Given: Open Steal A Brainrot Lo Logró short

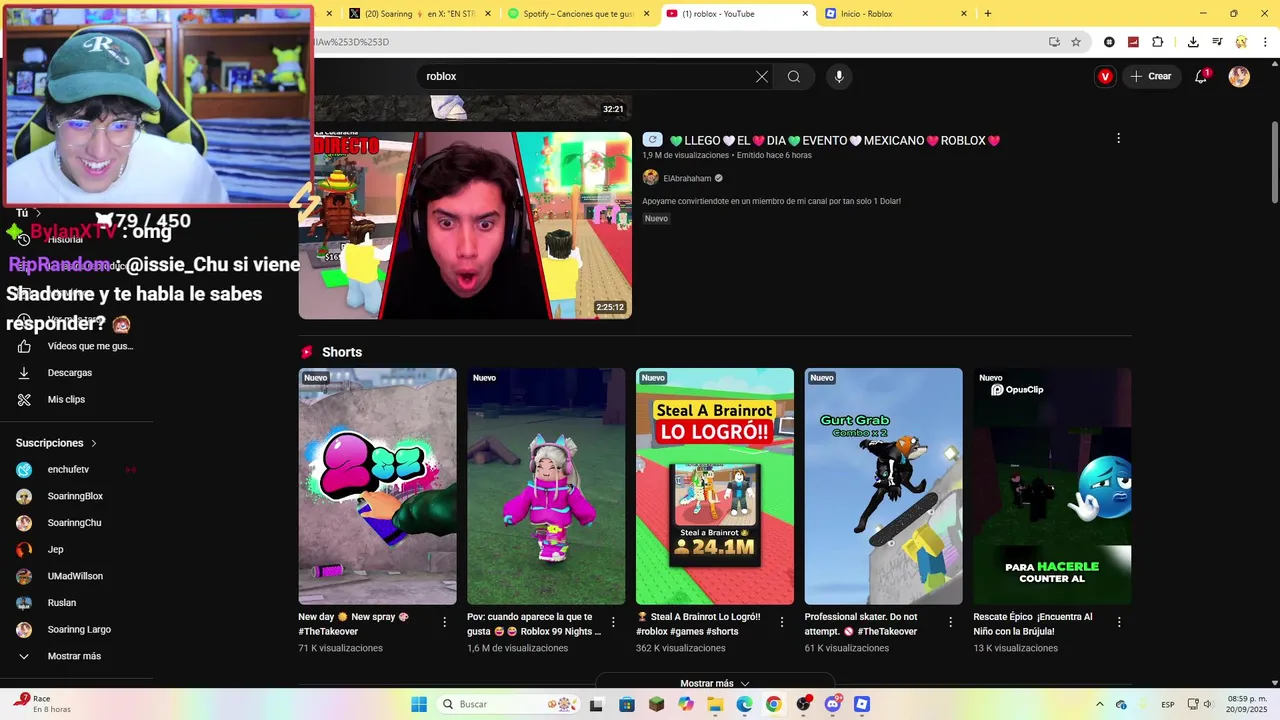Looking at the screenshot, I should tap(715, 486).
